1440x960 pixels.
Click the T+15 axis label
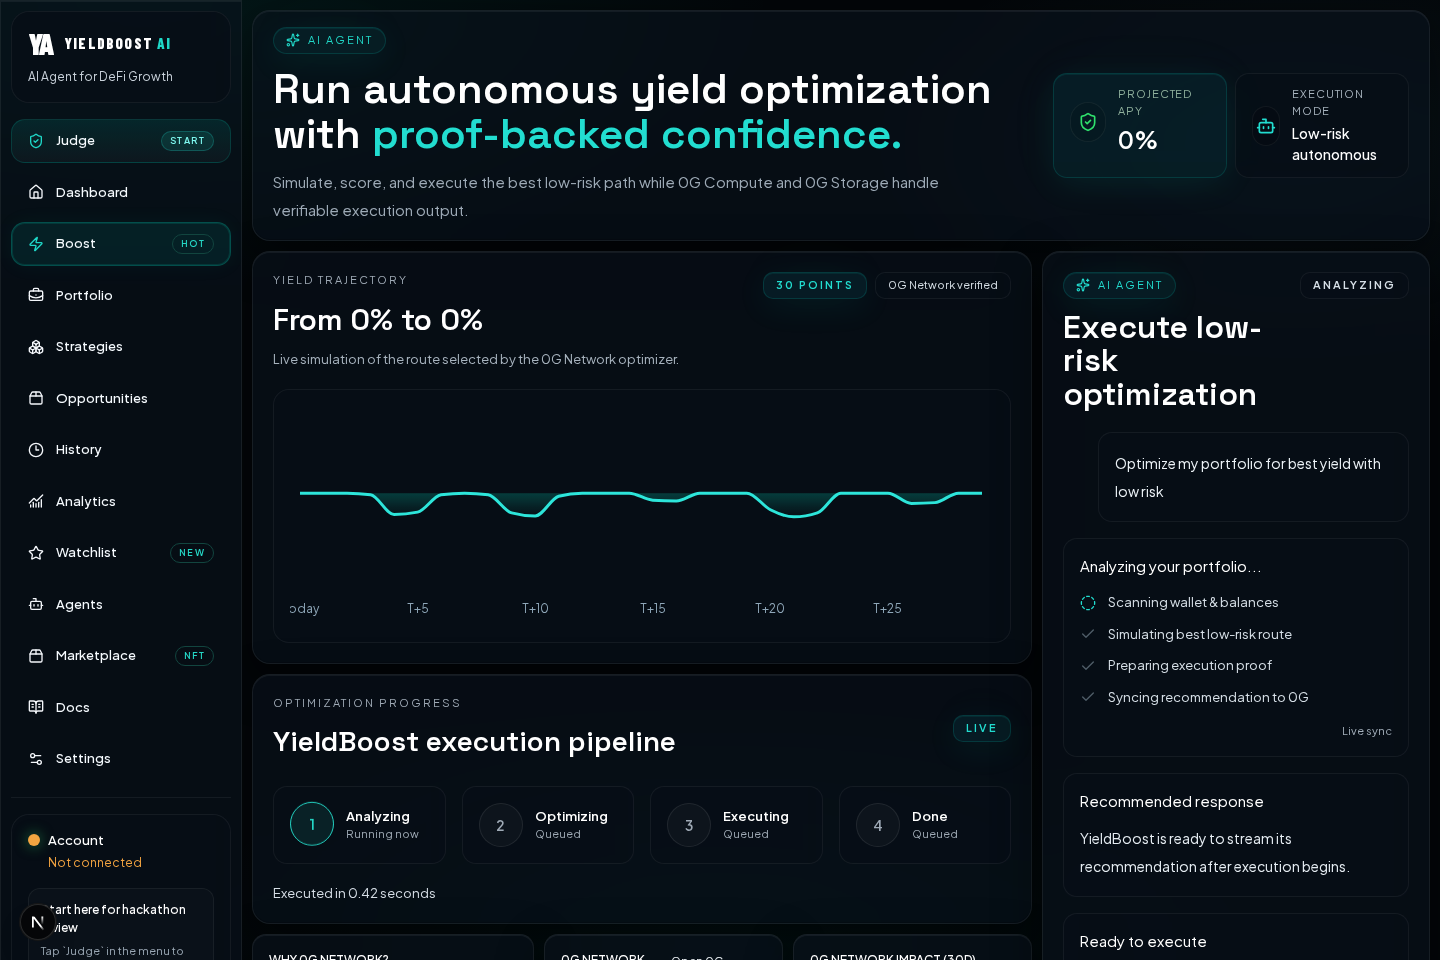(653, 608)
